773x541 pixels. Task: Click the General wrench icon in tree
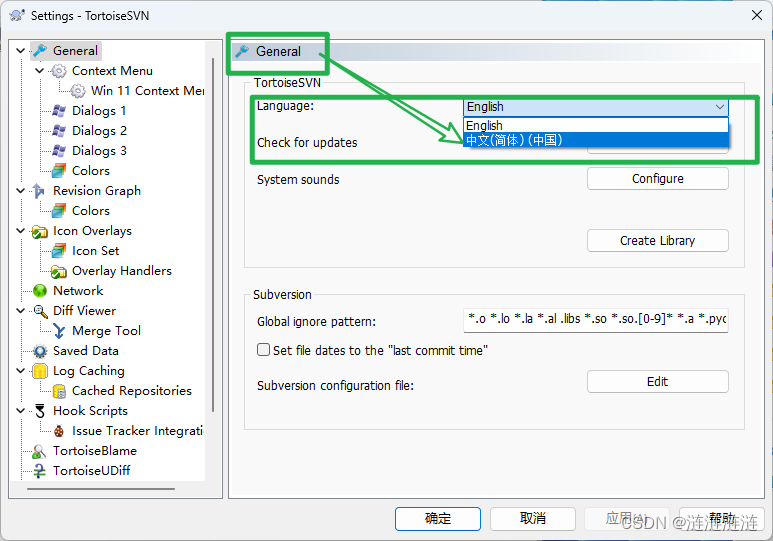tap(39, 50)
